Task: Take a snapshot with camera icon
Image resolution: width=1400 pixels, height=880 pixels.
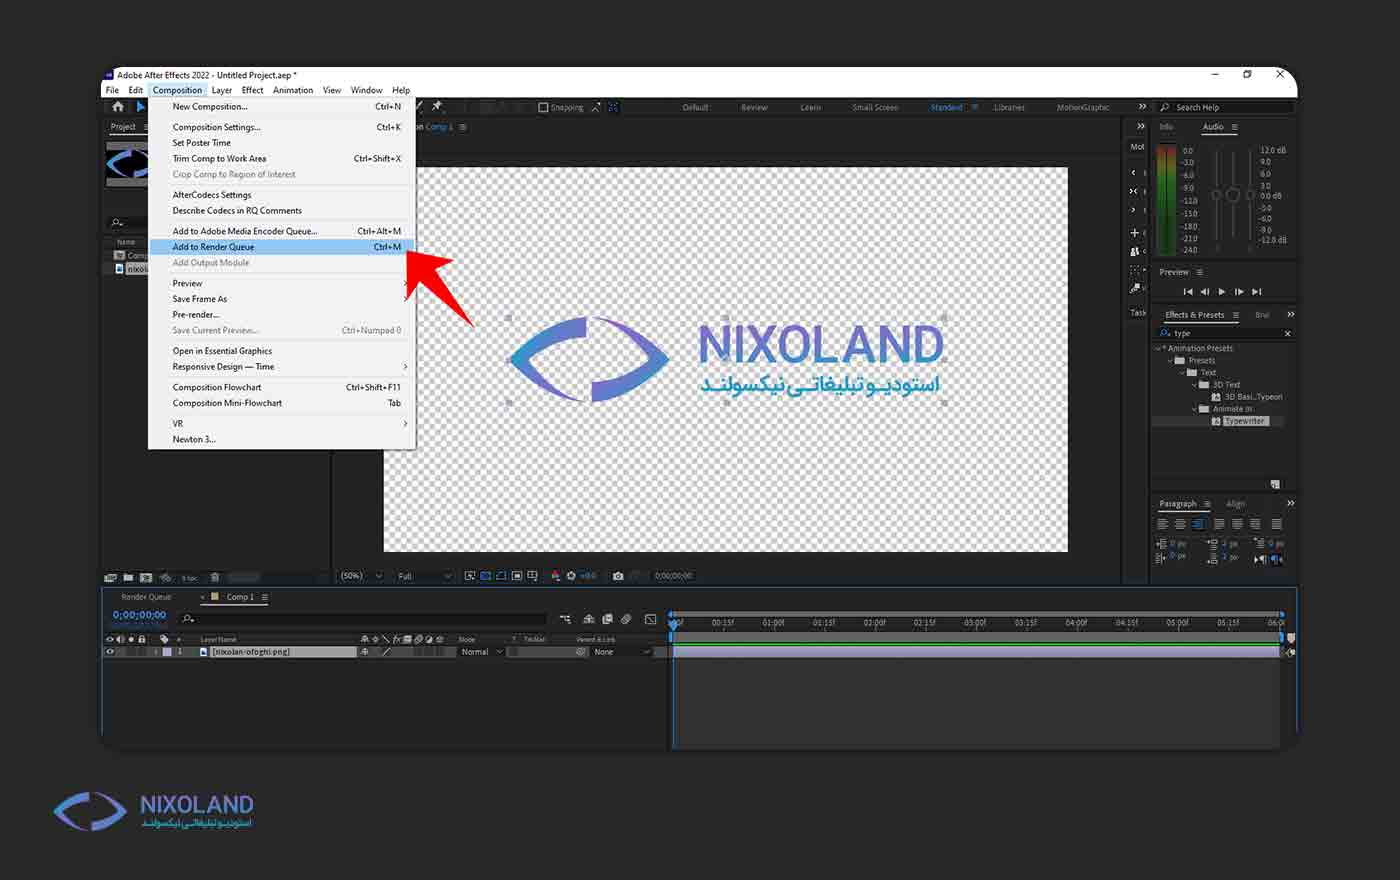Action: (618, 576)
